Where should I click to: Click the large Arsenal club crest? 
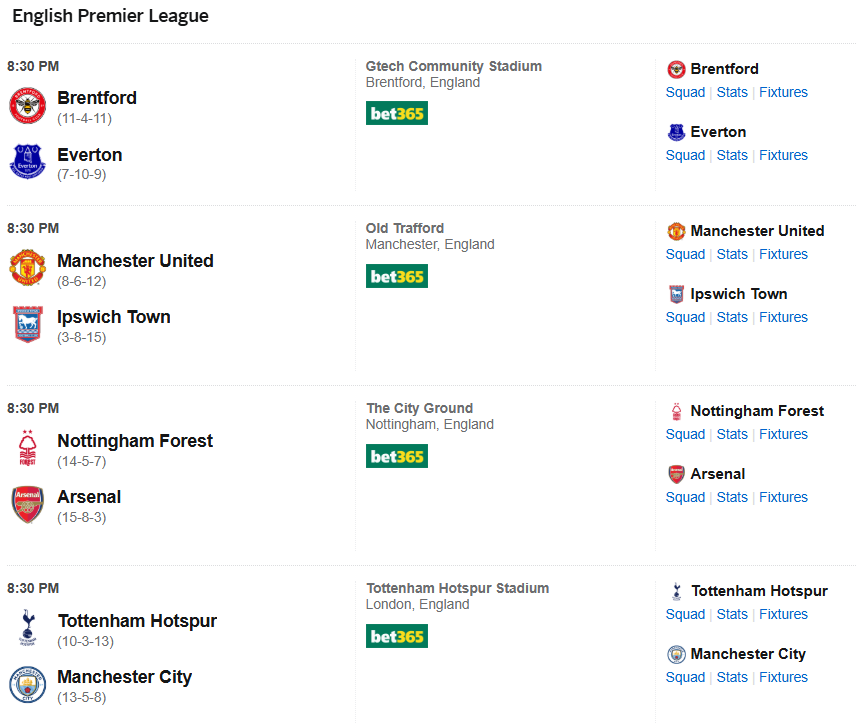(x=28, y=504)
